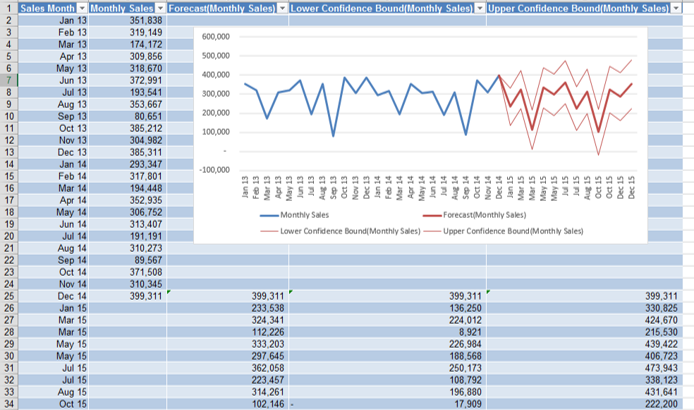
Task: Open the Lower Confidence Bound filter dropdown
Action: tap(479, 7)
